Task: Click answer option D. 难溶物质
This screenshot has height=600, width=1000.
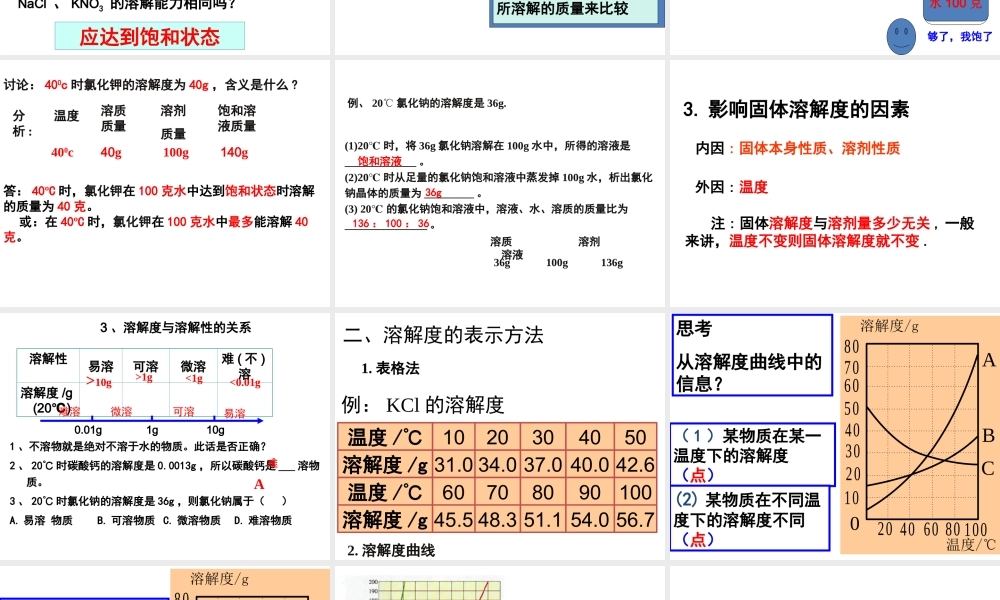Action: click(x=263, y=521)
